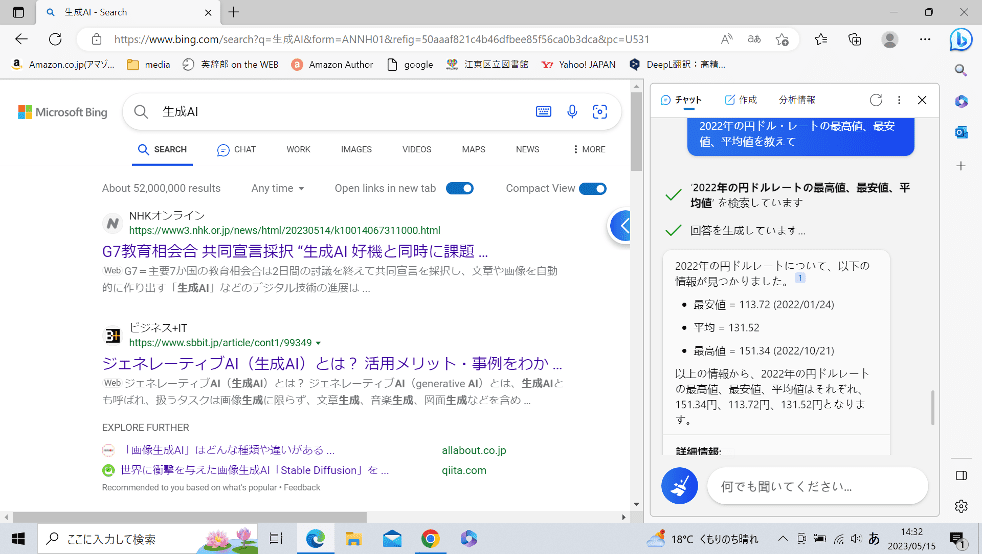The height and width of the screenshot is (554, 982).
Task: Reload the page with refresh icon
Action: (x=55, y=39)
